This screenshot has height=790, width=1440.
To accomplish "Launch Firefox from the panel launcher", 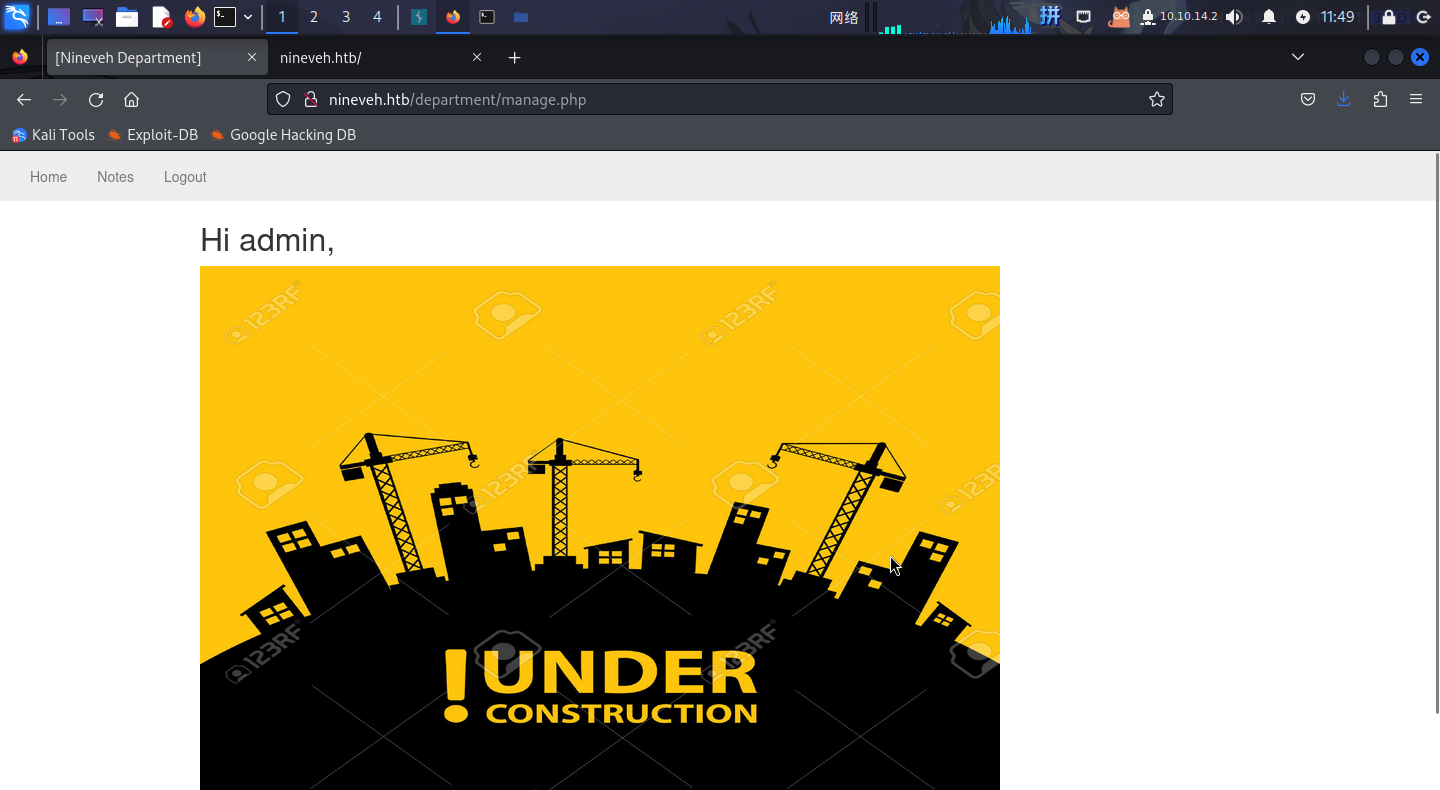I will click(x=194, y=17).
